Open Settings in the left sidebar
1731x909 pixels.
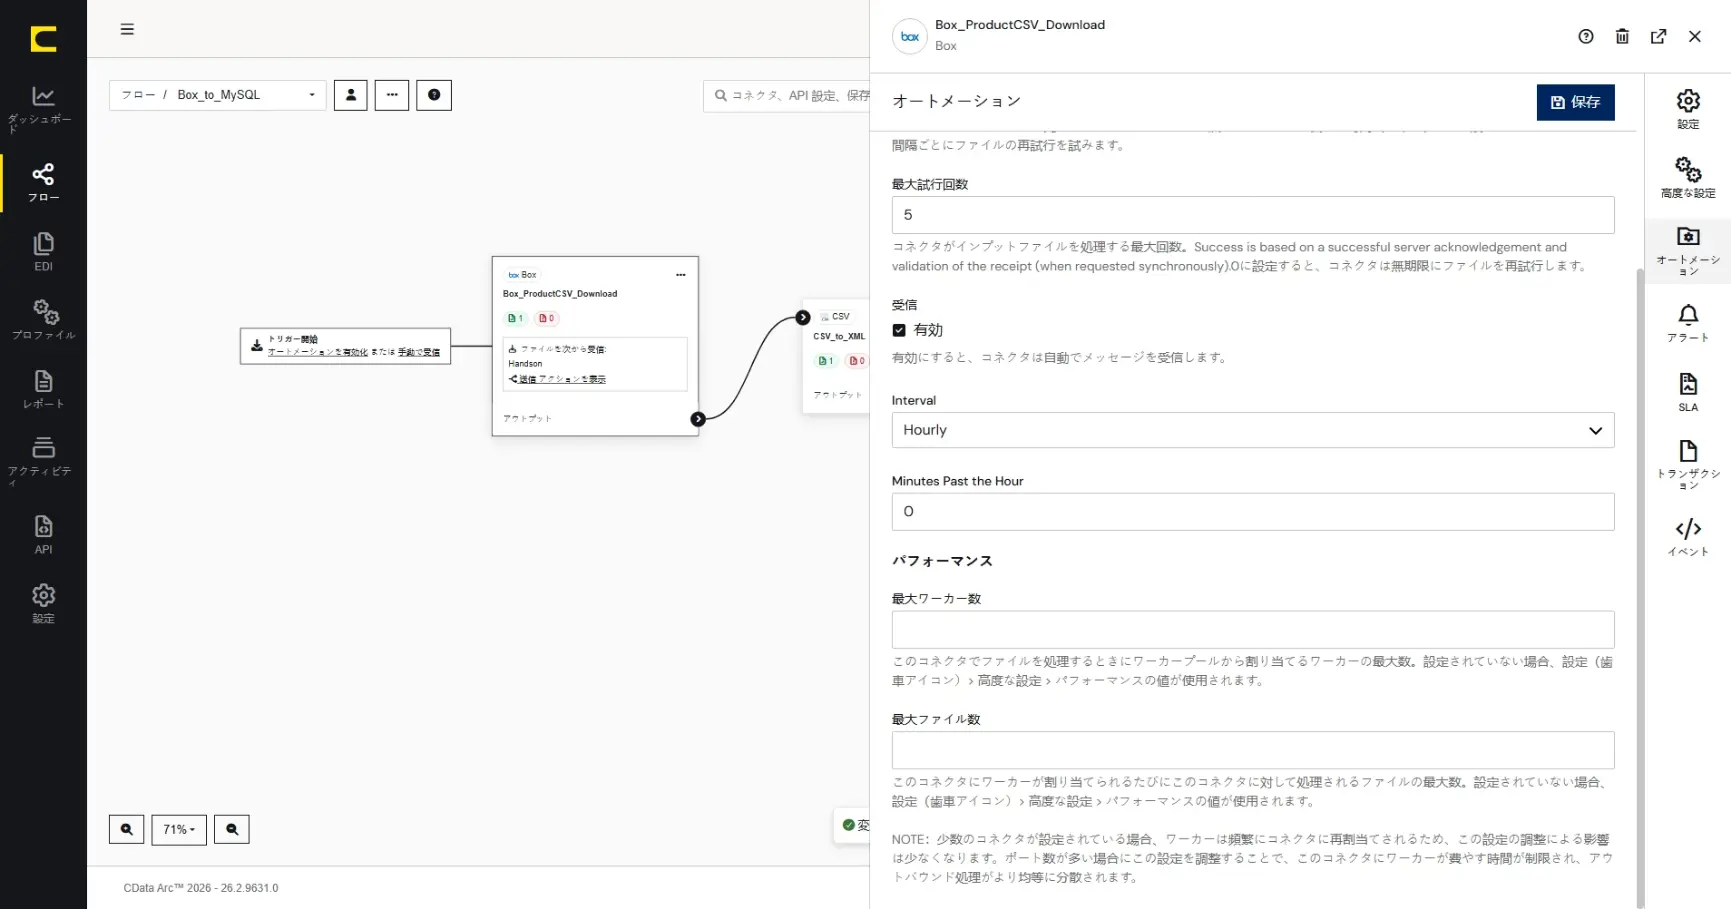(43, 604)
